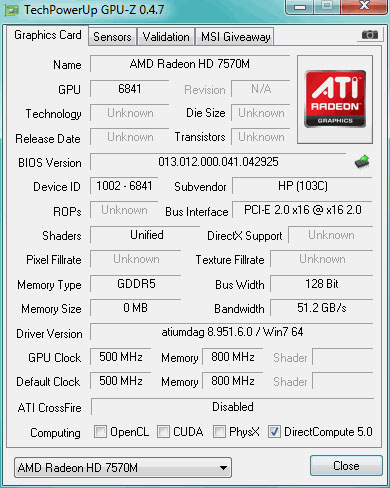Click the Memory Type value GDDR5
Screen dimensions: 390x488
(136, 284)
